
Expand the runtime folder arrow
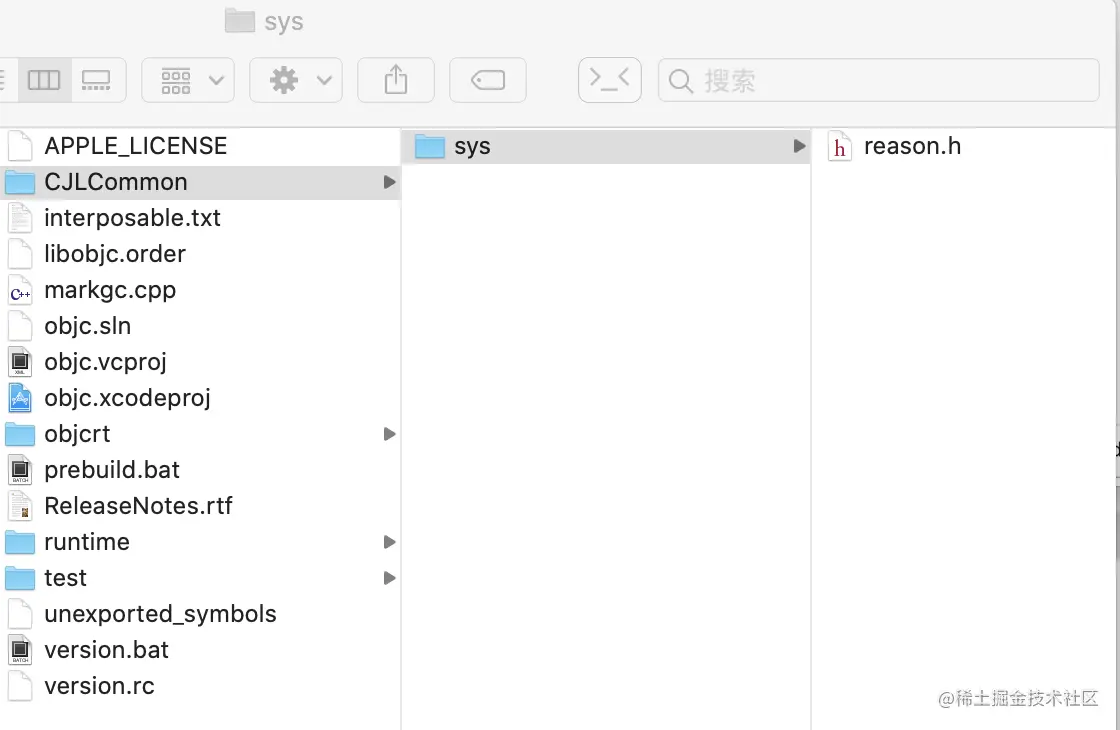tap(389, 541)
